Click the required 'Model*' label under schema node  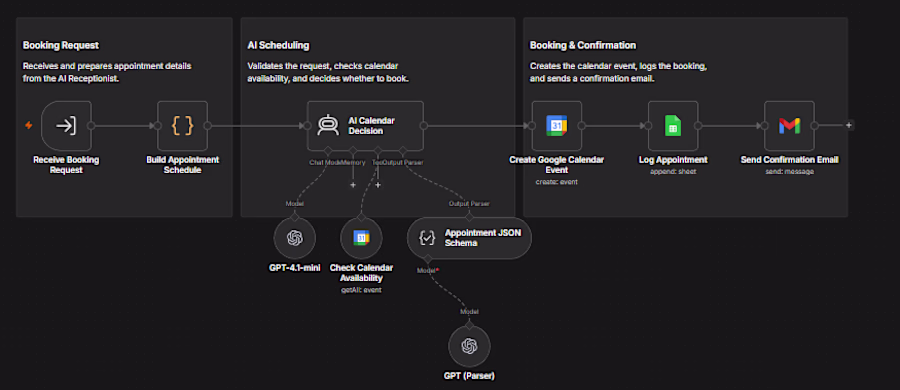click(428, 270)
